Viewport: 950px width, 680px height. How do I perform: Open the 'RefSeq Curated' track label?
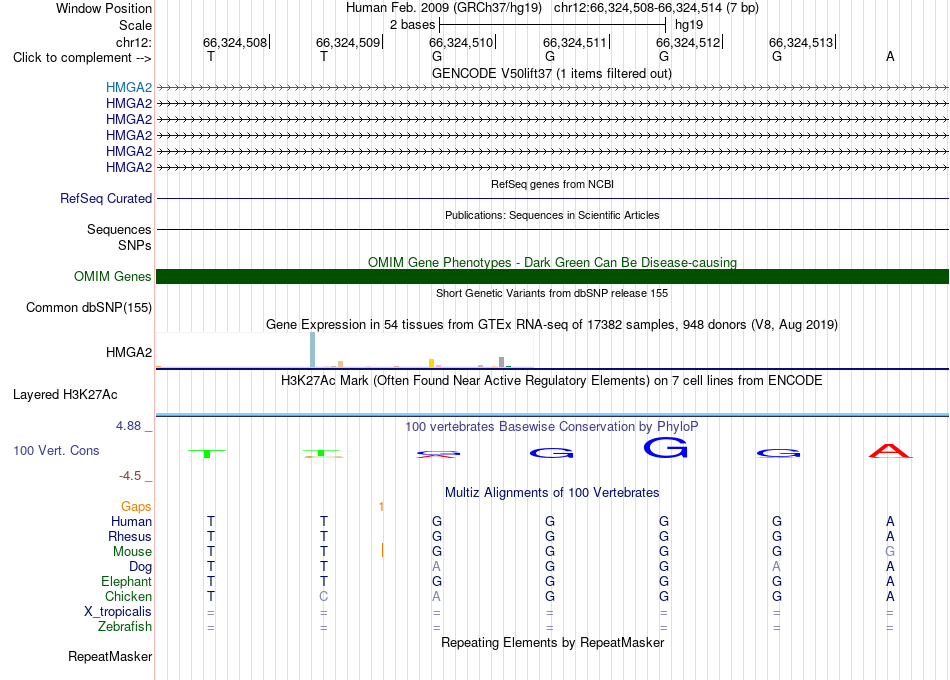106,198
